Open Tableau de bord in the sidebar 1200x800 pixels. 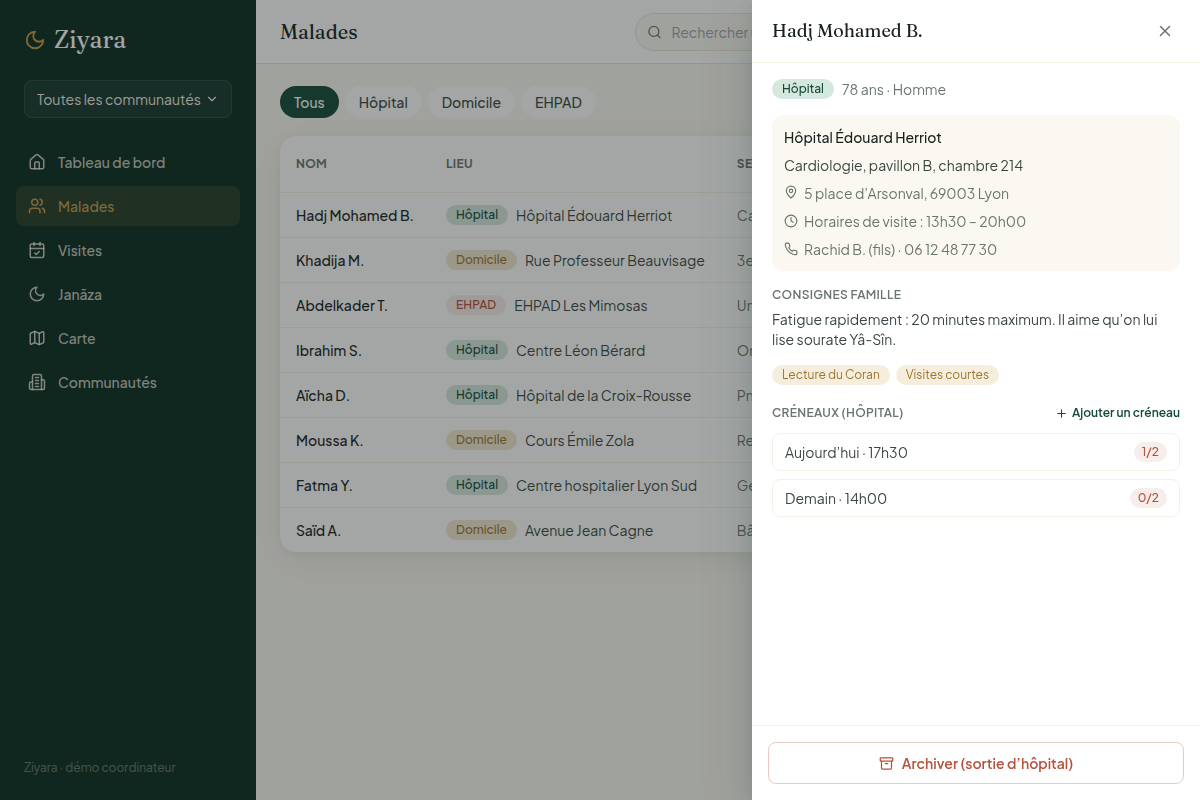coord(128,163)
